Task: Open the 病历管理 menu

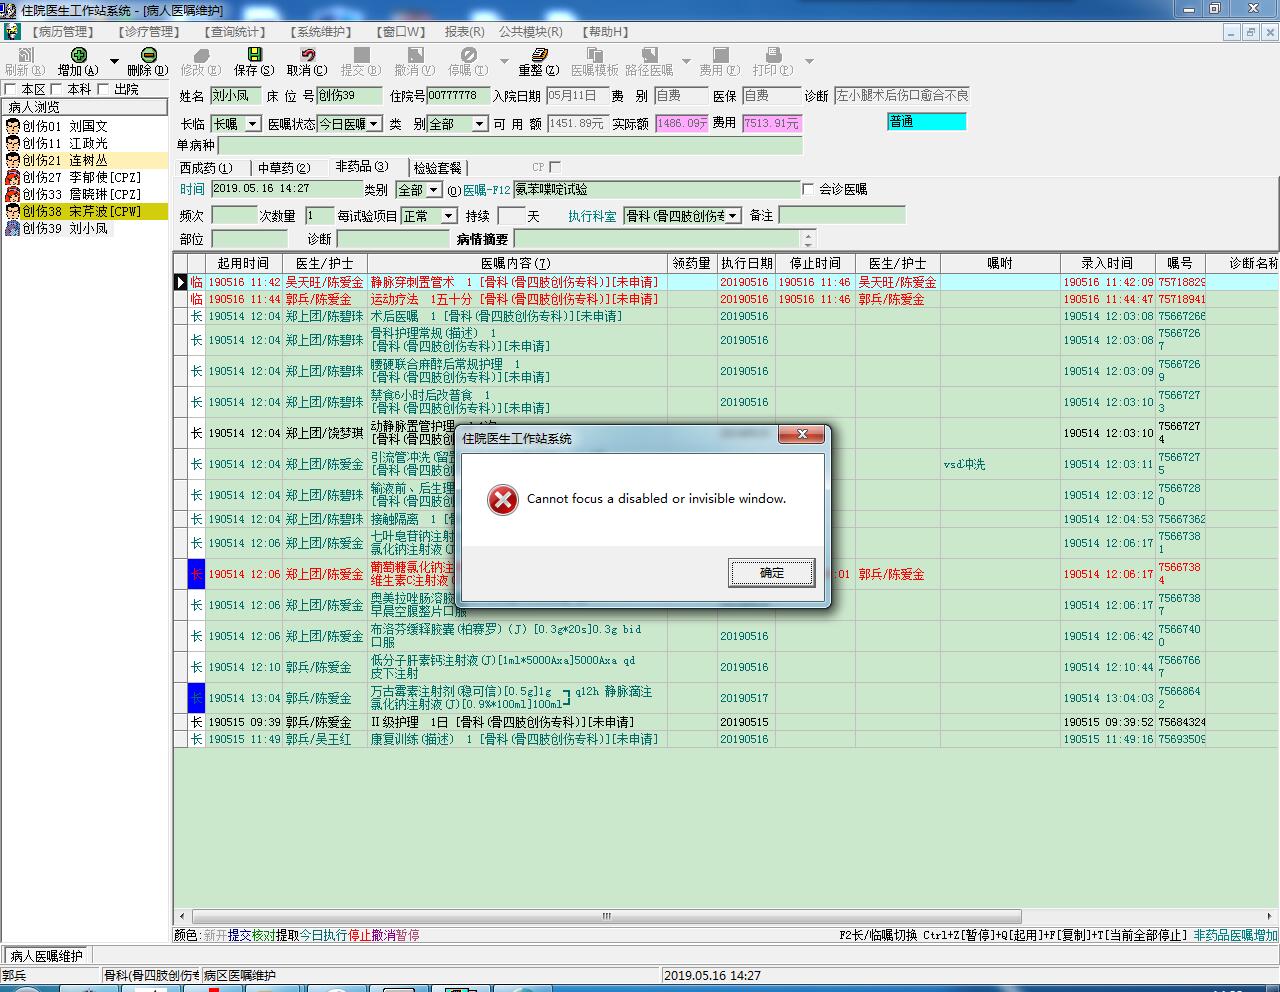Action: point(63,32)
